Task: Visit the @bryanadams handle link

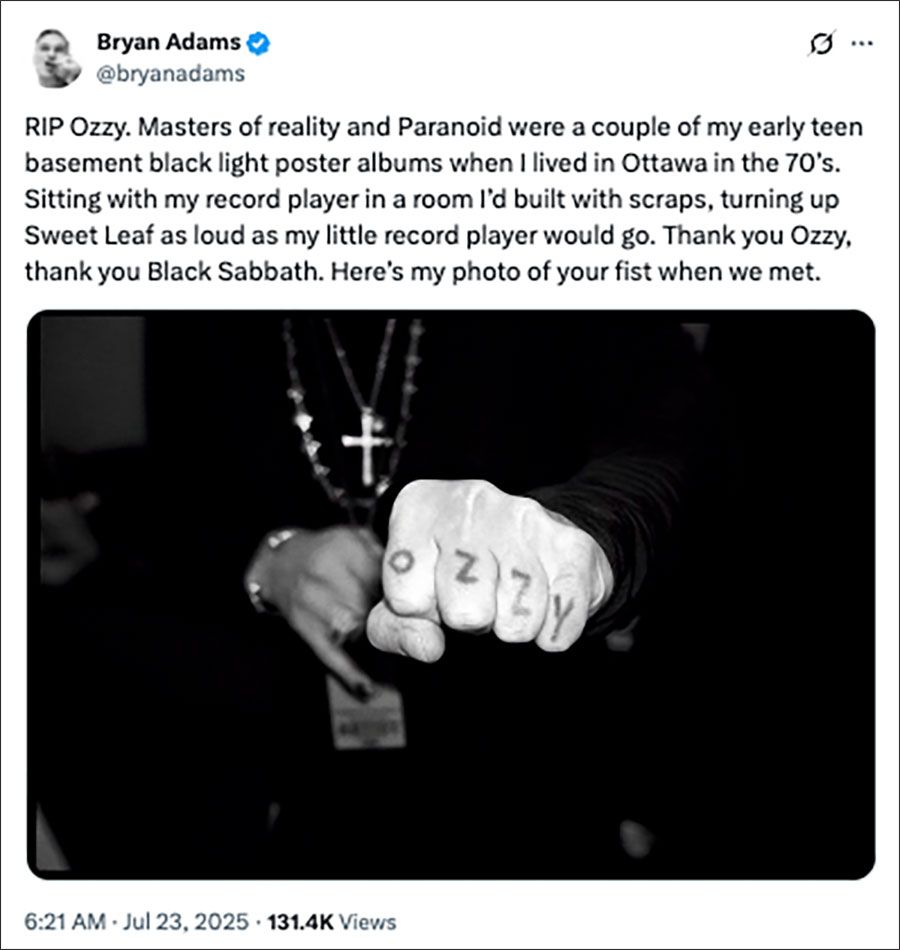Action: tap(170, 73)
